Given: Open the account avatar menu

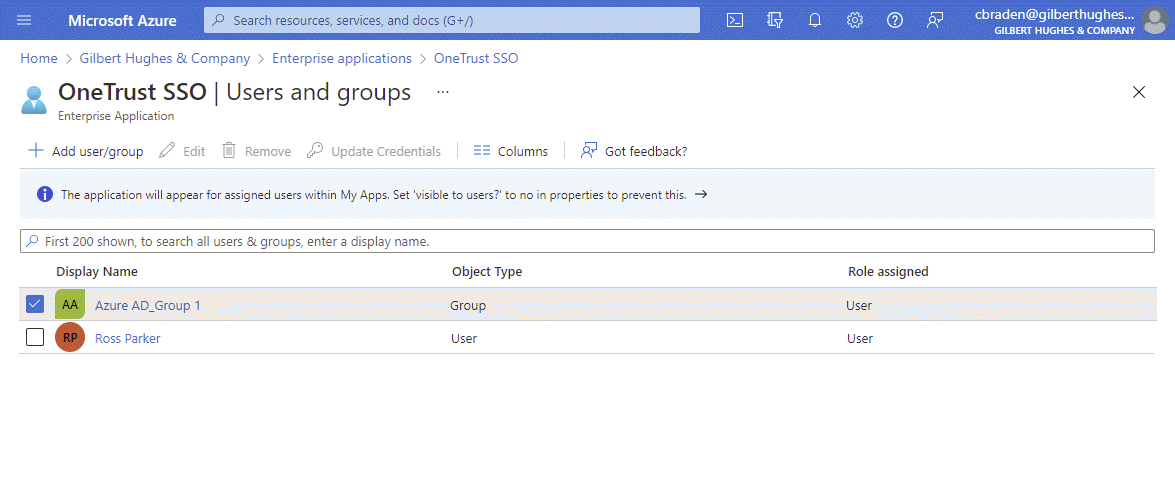Looking at the screenshot, I should (x=1155, y=20).
